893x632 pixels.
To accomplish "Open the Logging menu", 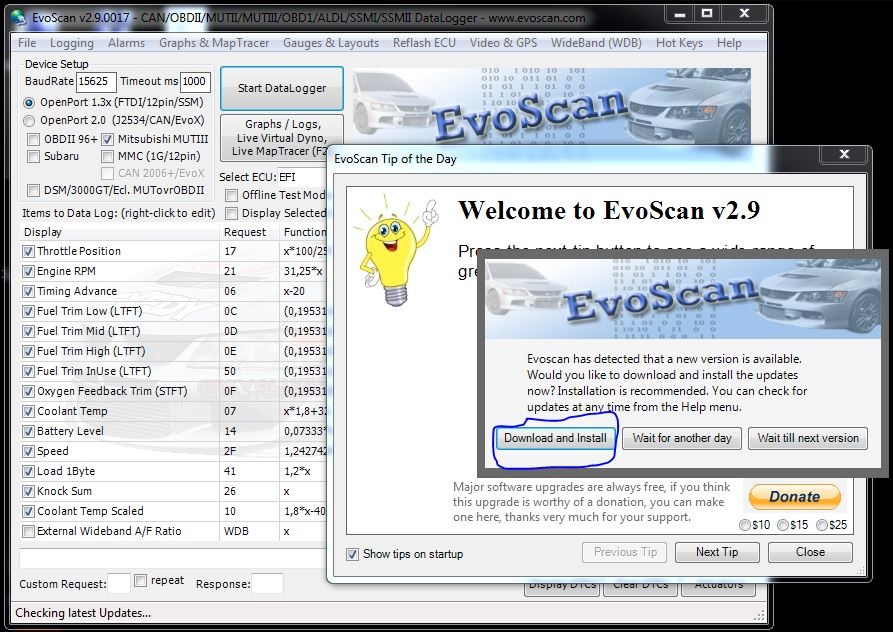I will coord(72,43).
